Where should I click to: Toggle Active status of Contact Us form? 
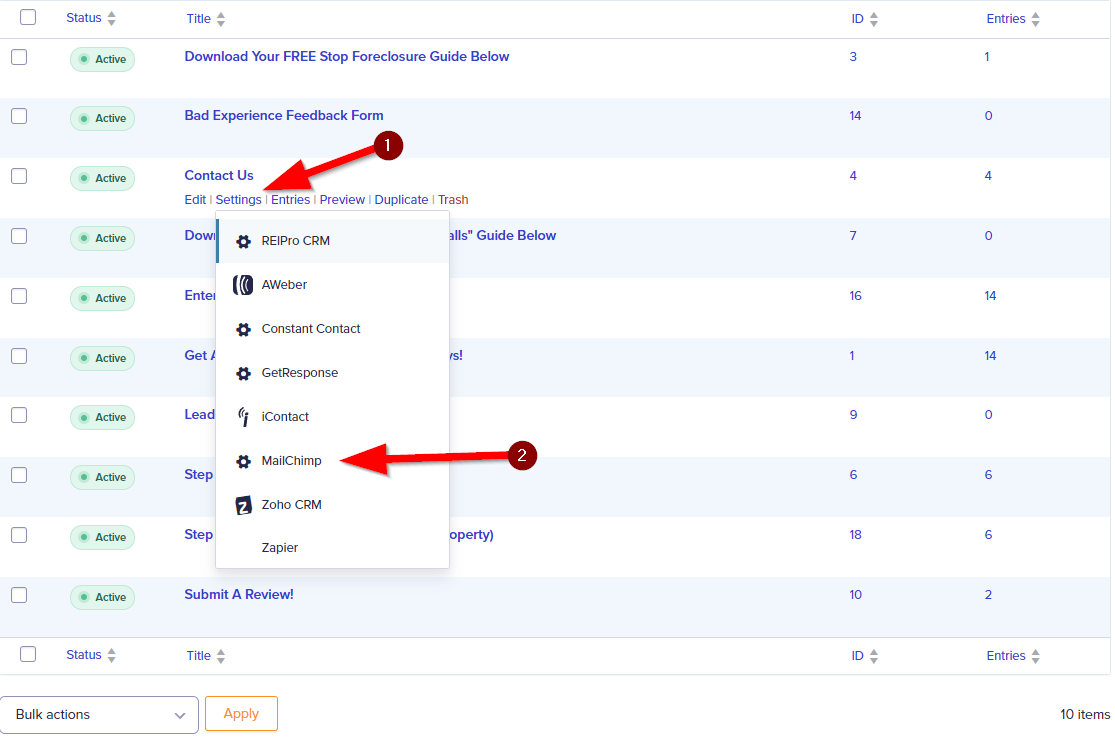pyautogui.click(x=102, y=178)
